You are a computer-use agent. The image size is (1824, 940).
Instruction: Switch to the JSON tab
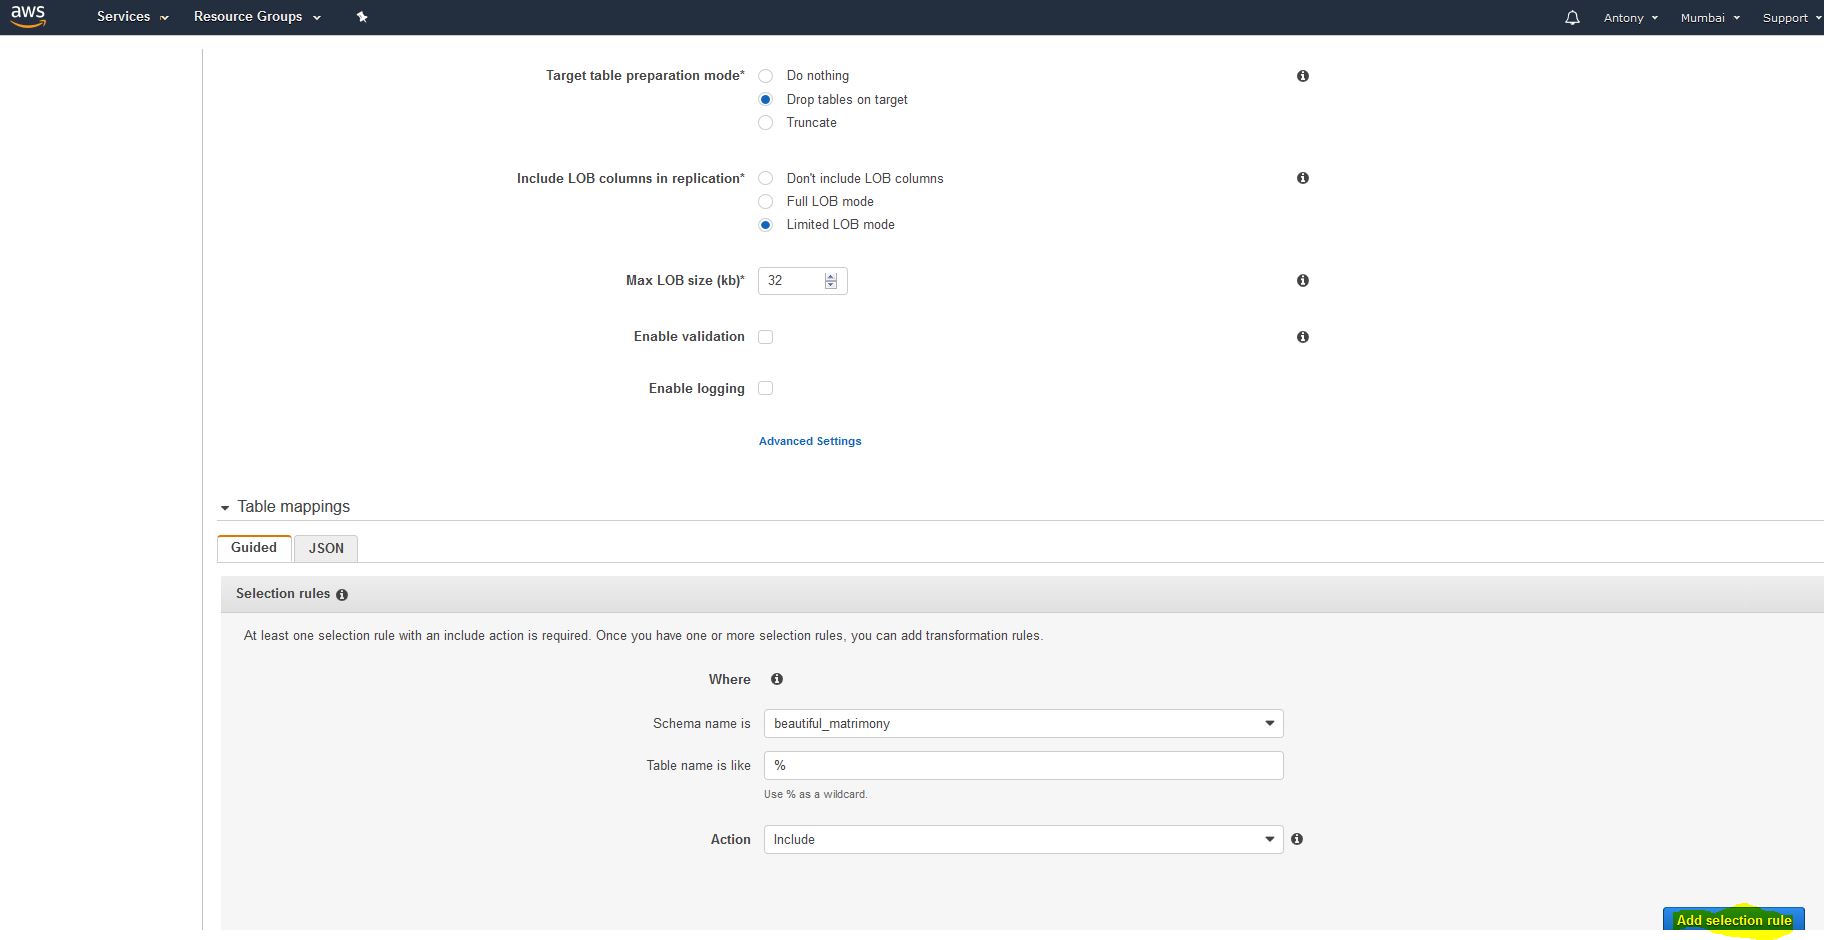[x=326, y=549]
